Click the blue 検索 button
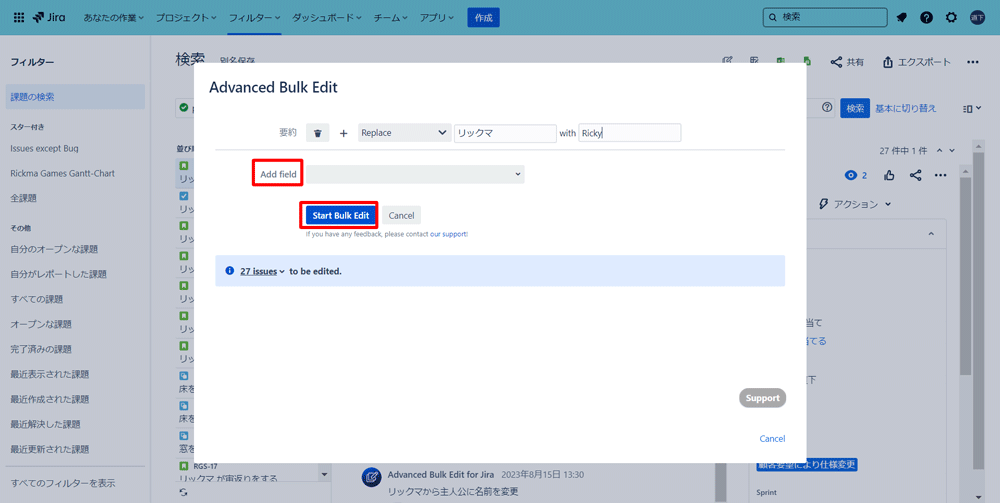 tap(855, 108)
